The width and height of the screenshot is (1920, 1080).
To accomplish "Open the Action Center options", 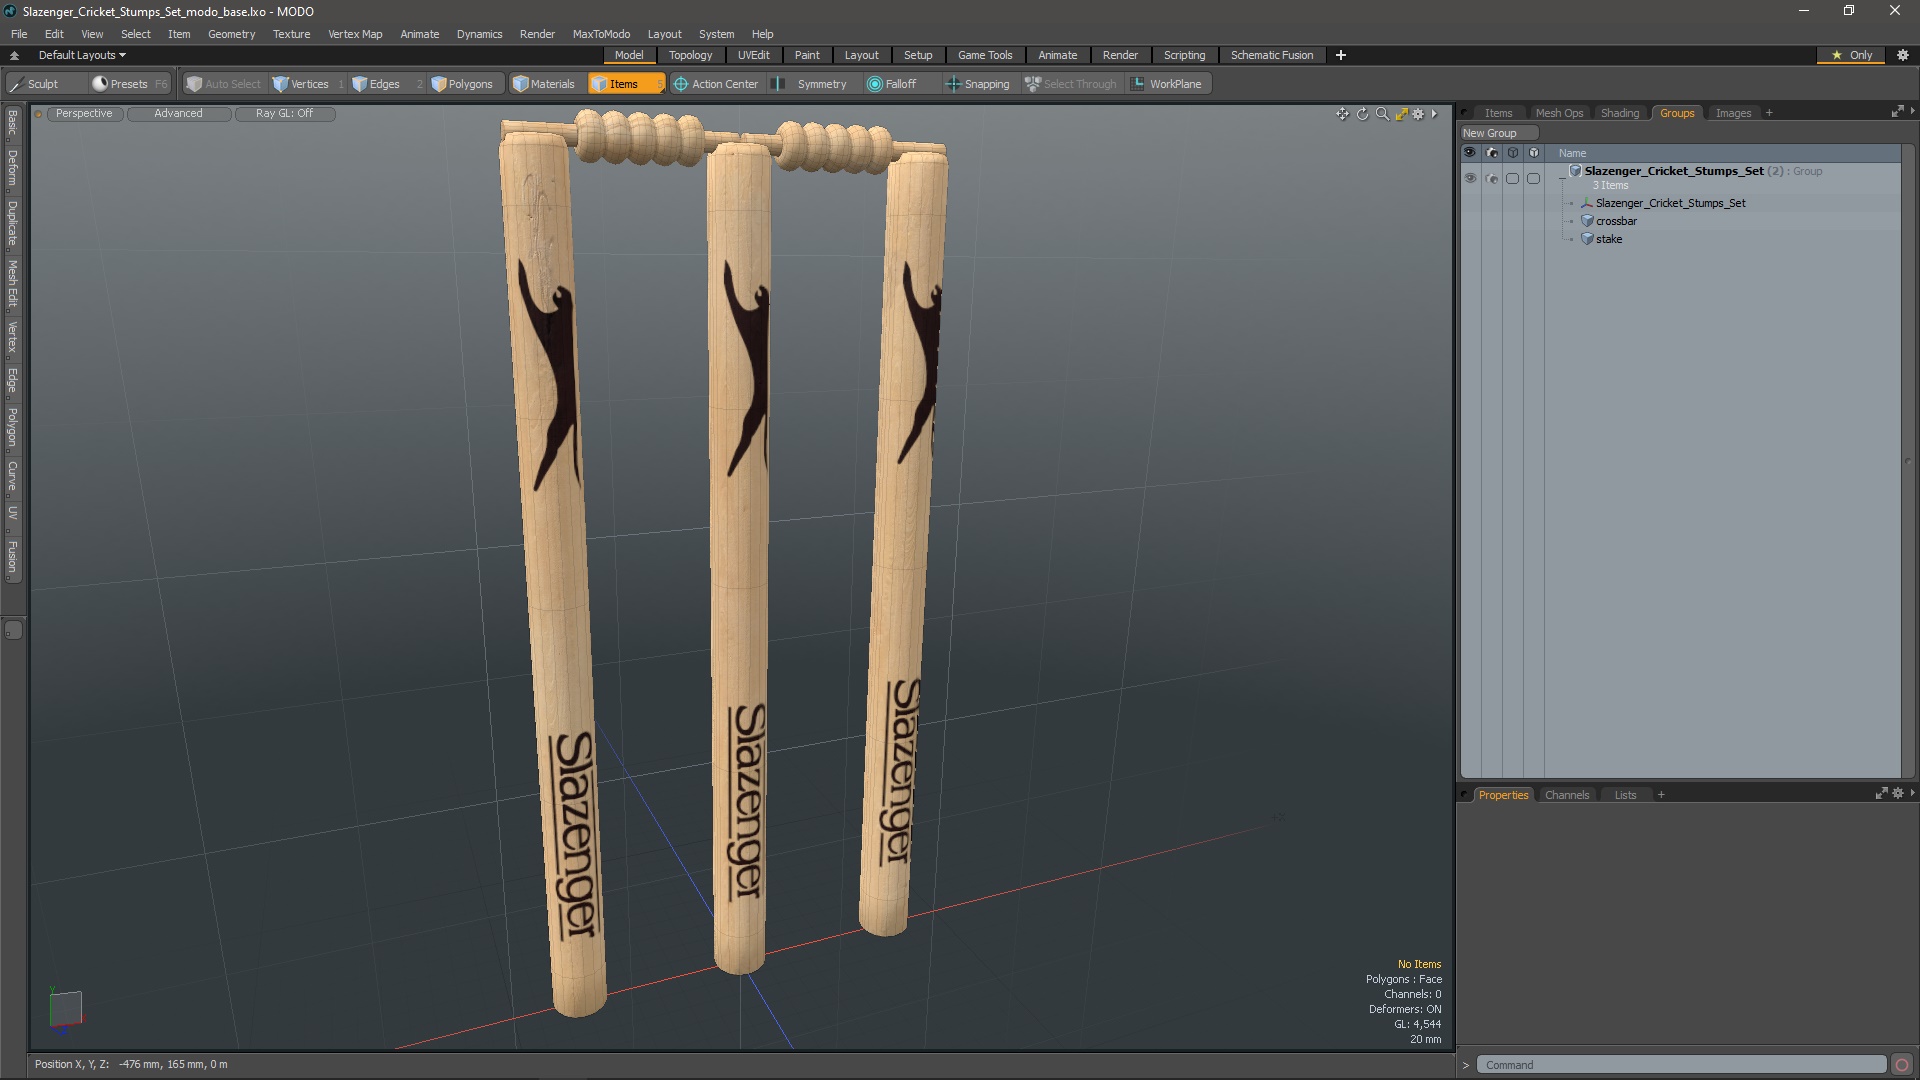I will coord(716,84).
